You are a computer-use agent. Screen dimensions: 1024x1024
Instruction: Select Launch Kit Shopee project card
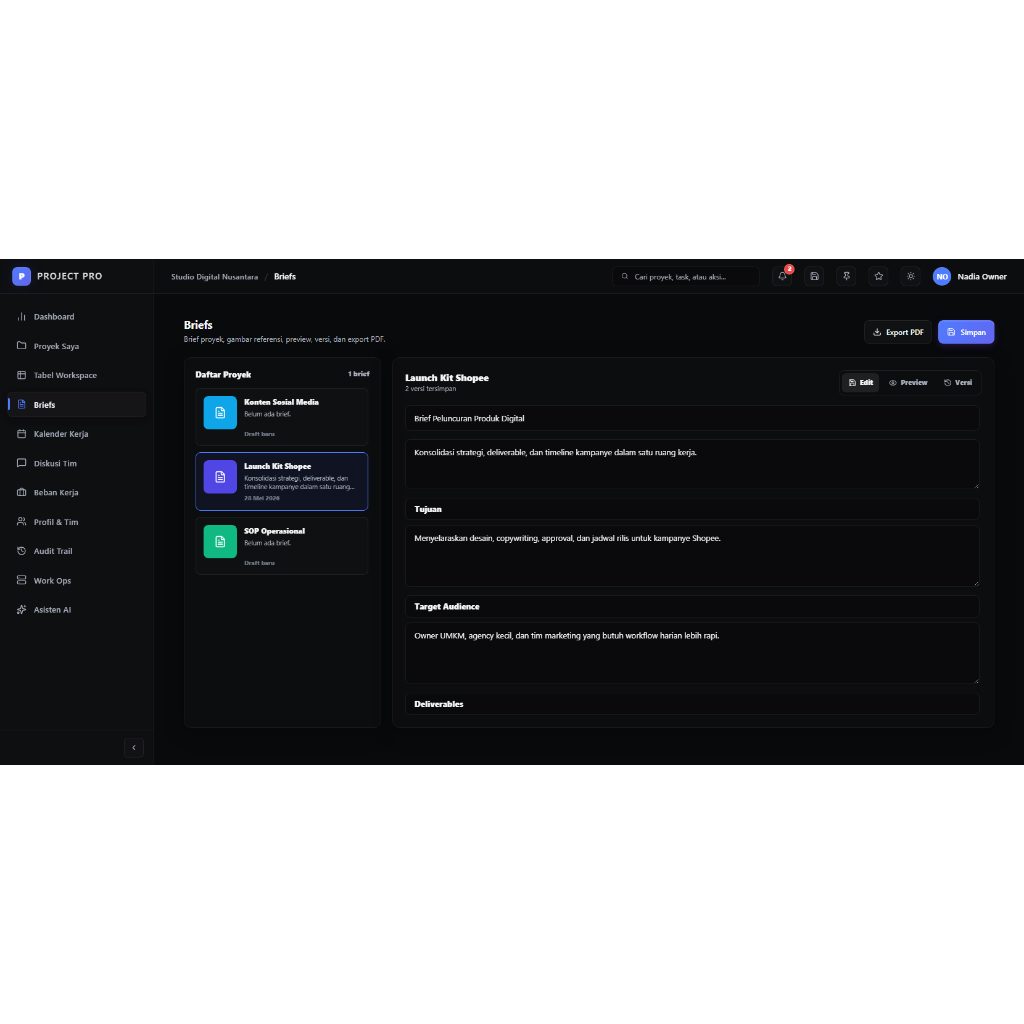pyautogui.click(x=281, y=481)
